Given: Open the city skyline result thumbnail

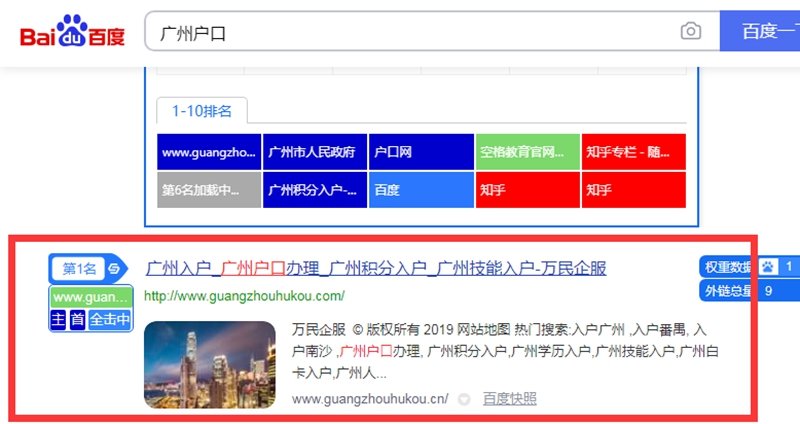Looking at the screenshot, I should 210,364.
